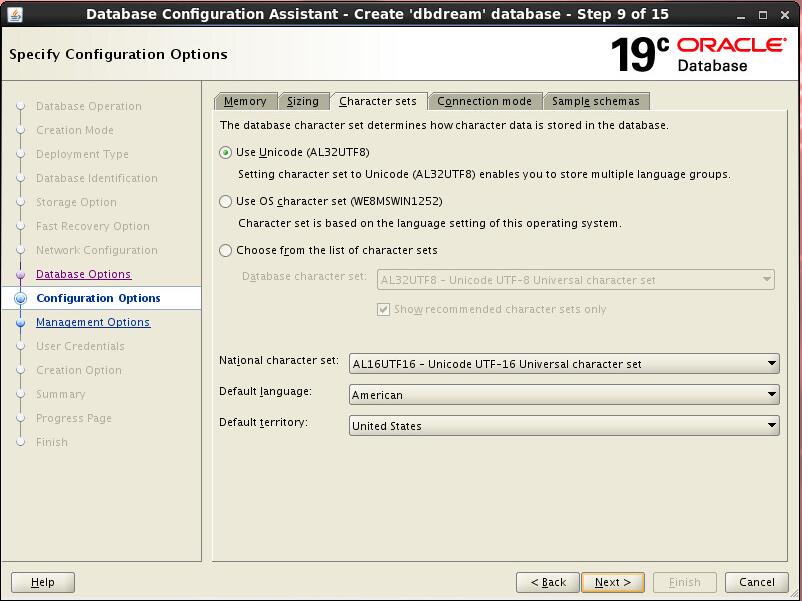
Task: Select Use OS character set option
Action: [x=226, y=201]
